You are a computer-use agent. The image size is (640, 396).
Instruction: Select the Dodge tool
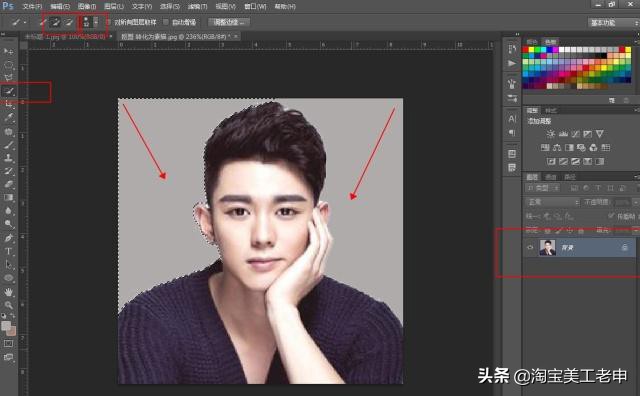8,224
